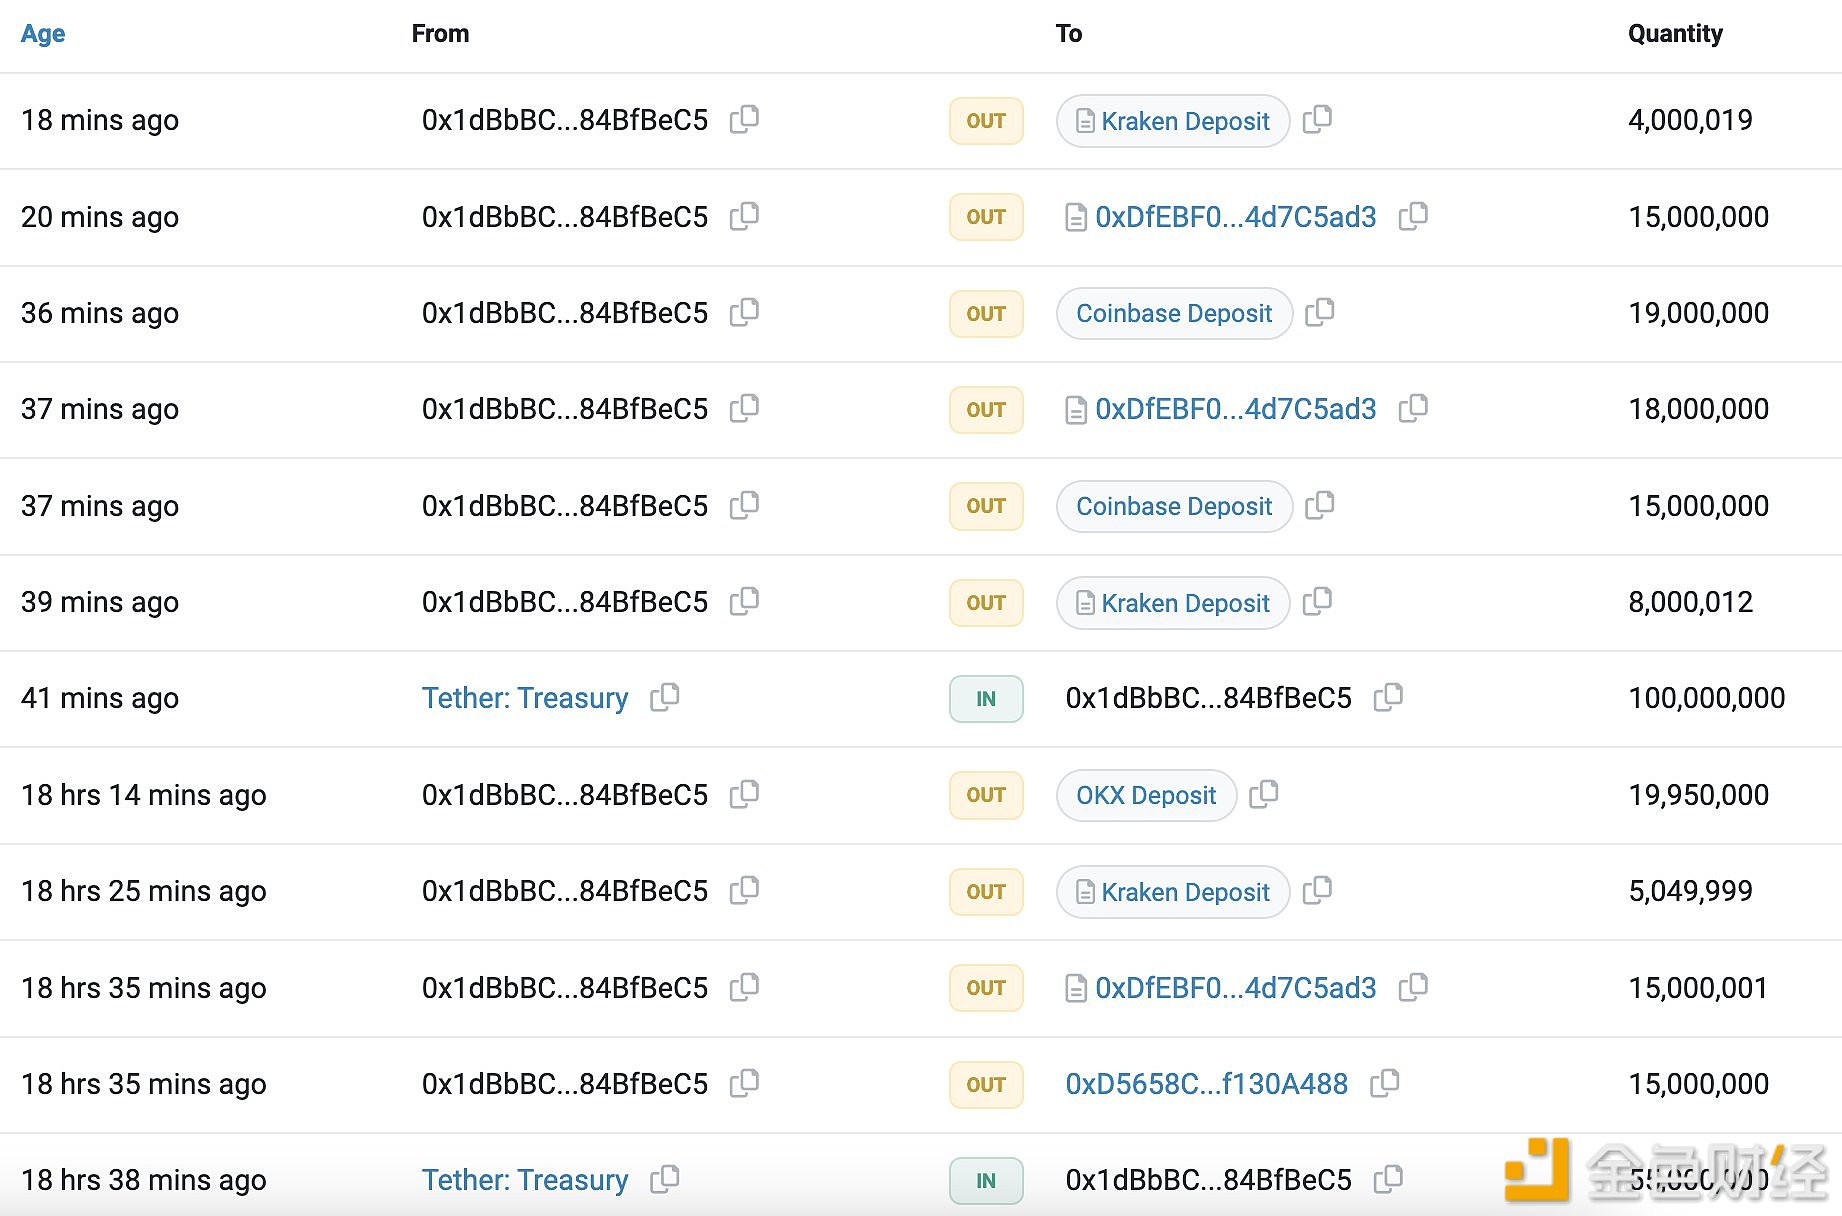Viewport: 1842px width, 1216px height.
Task: Open Kraken Deposit in 18 mins ago row
Action: click(x=1184, y=121)
